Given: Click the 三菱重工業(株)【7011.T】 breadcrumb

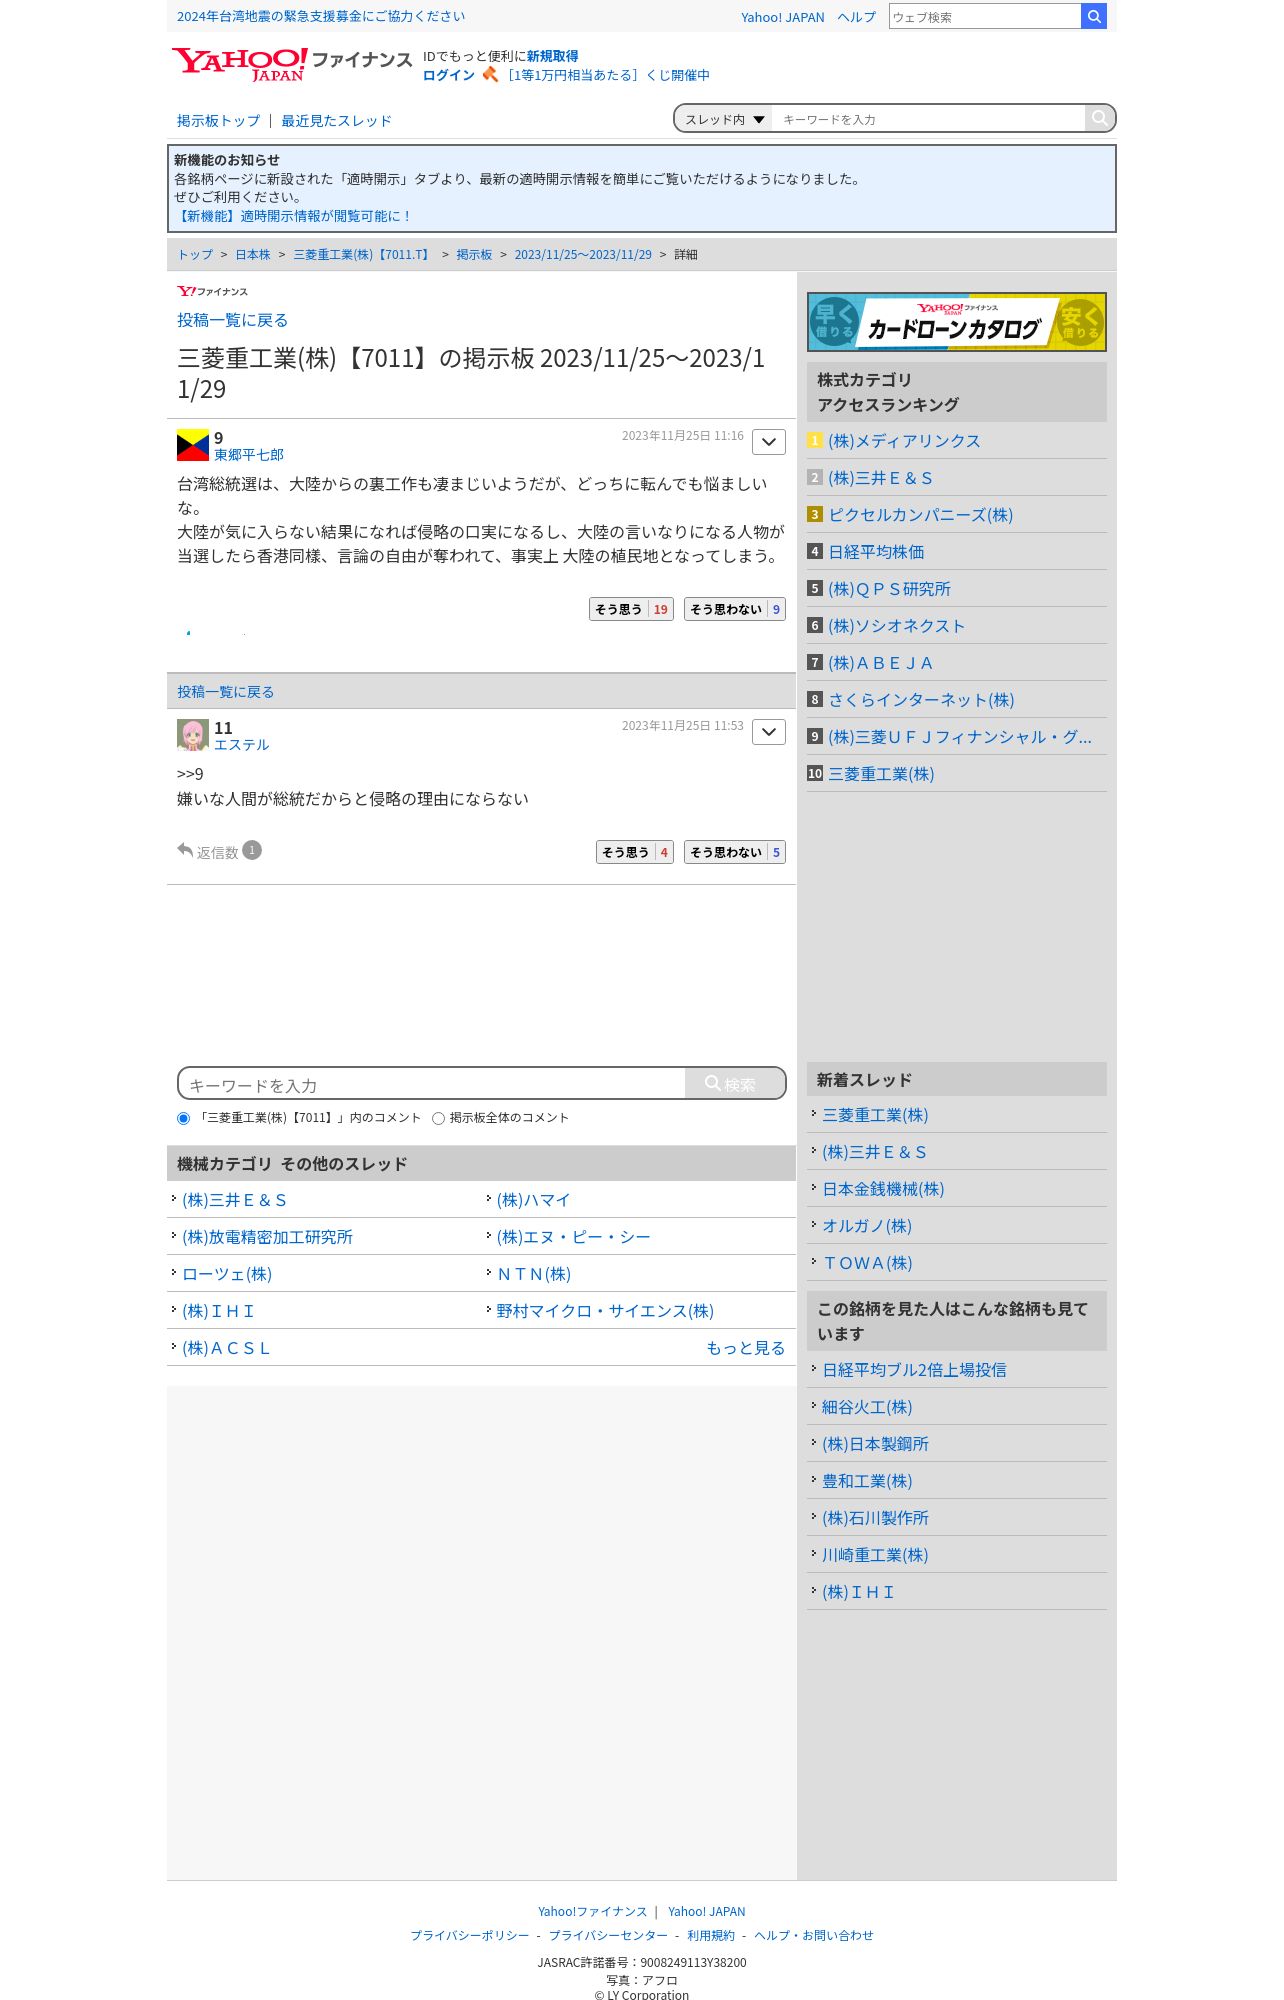Looking at the screenshot, I should pyautogui.click(x=363, y=255).
